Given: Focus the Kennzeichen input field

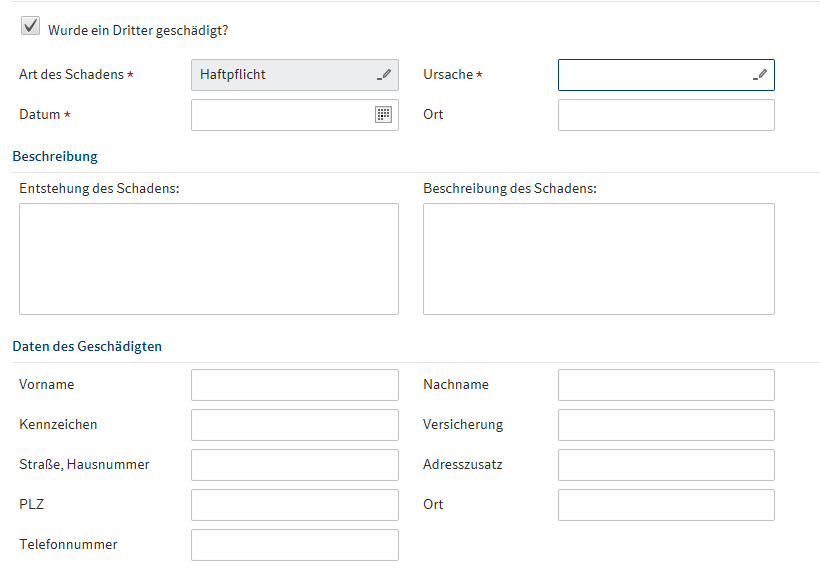Looking at the screenshot, I should click(294, 425).
